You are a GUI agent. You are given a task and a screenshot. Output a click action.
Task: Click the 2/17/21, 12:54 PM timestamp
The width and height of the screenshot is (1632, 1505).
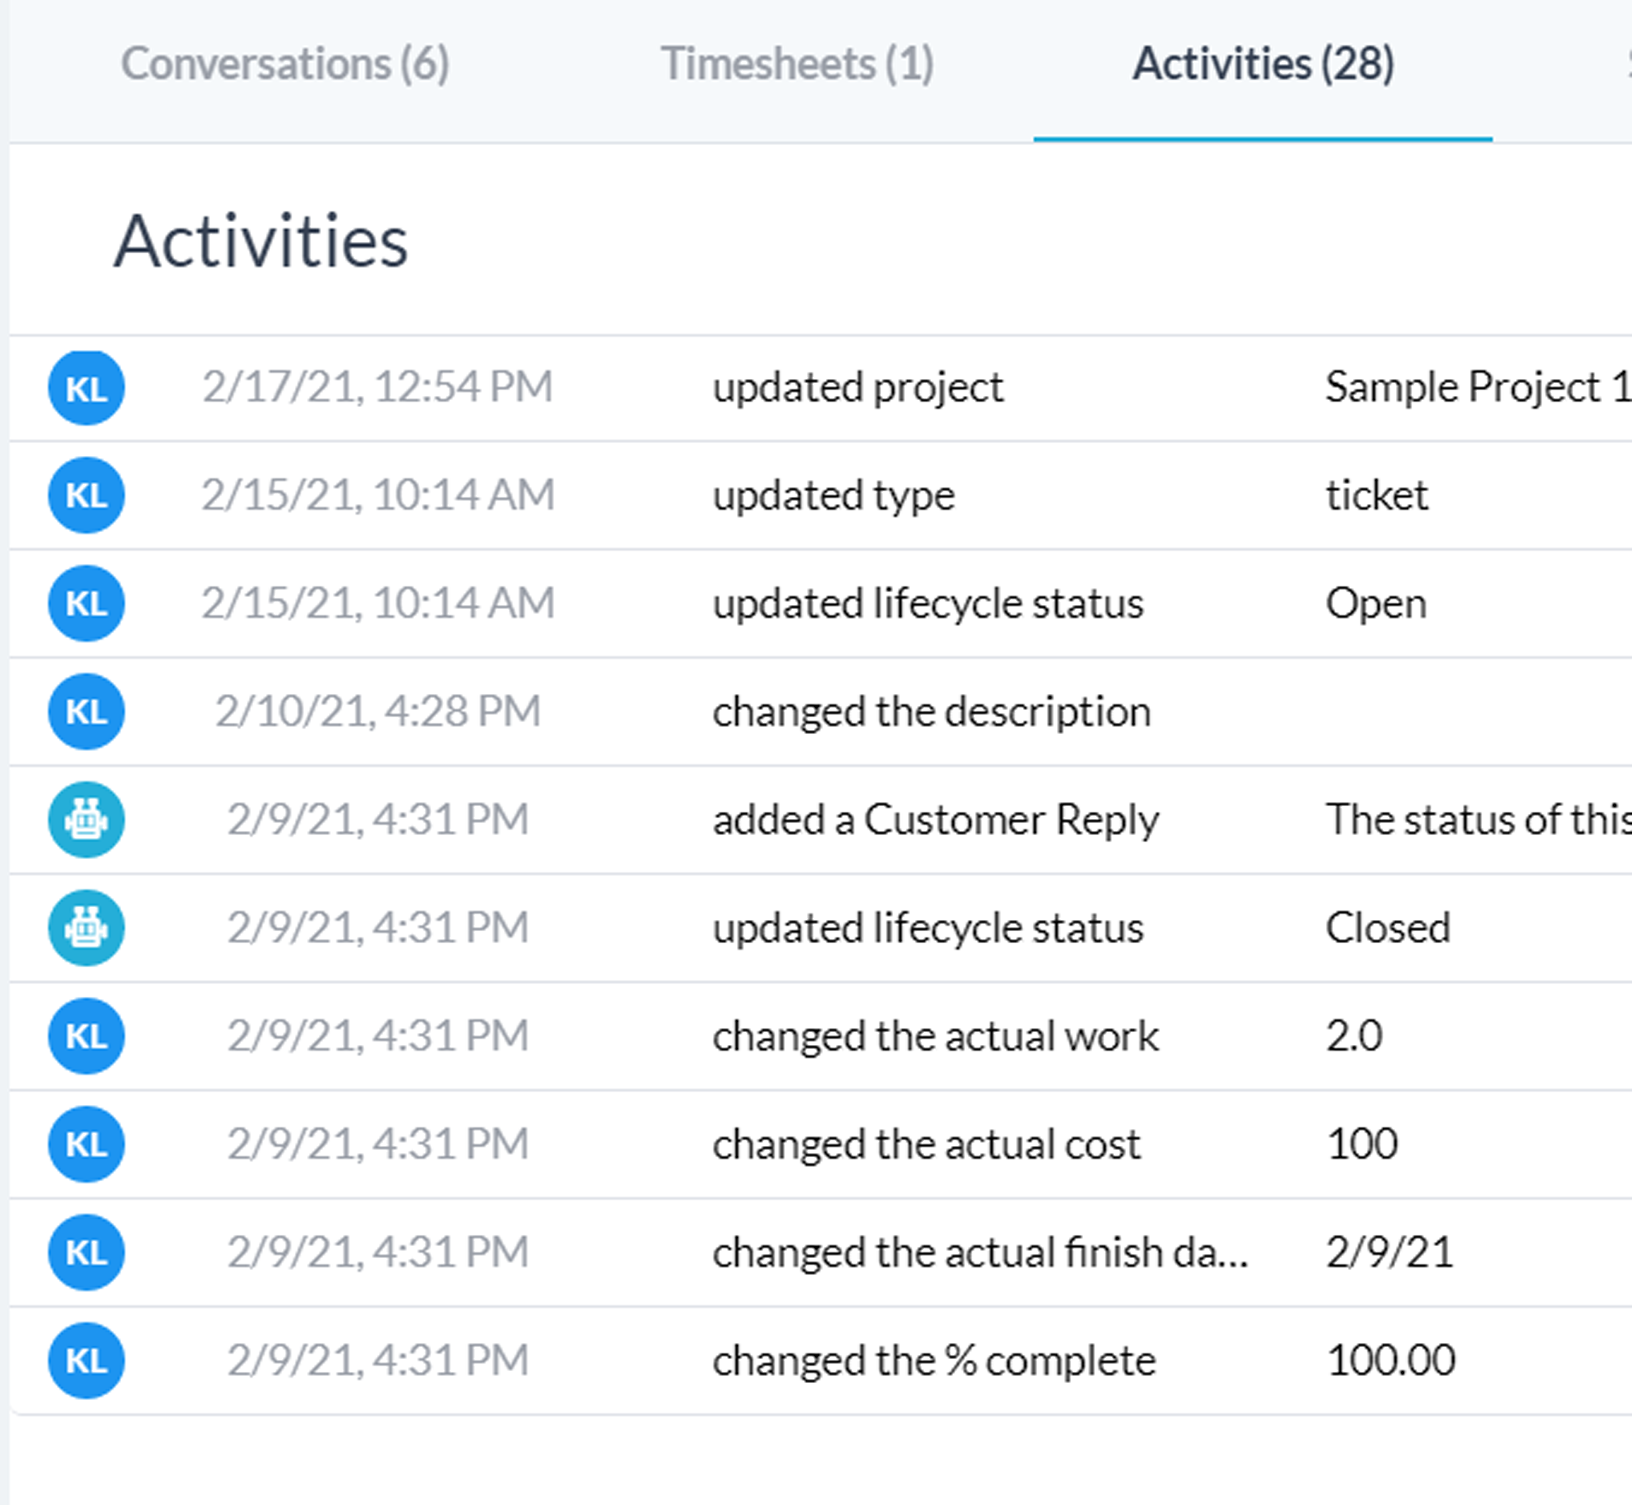click(377, 387)
